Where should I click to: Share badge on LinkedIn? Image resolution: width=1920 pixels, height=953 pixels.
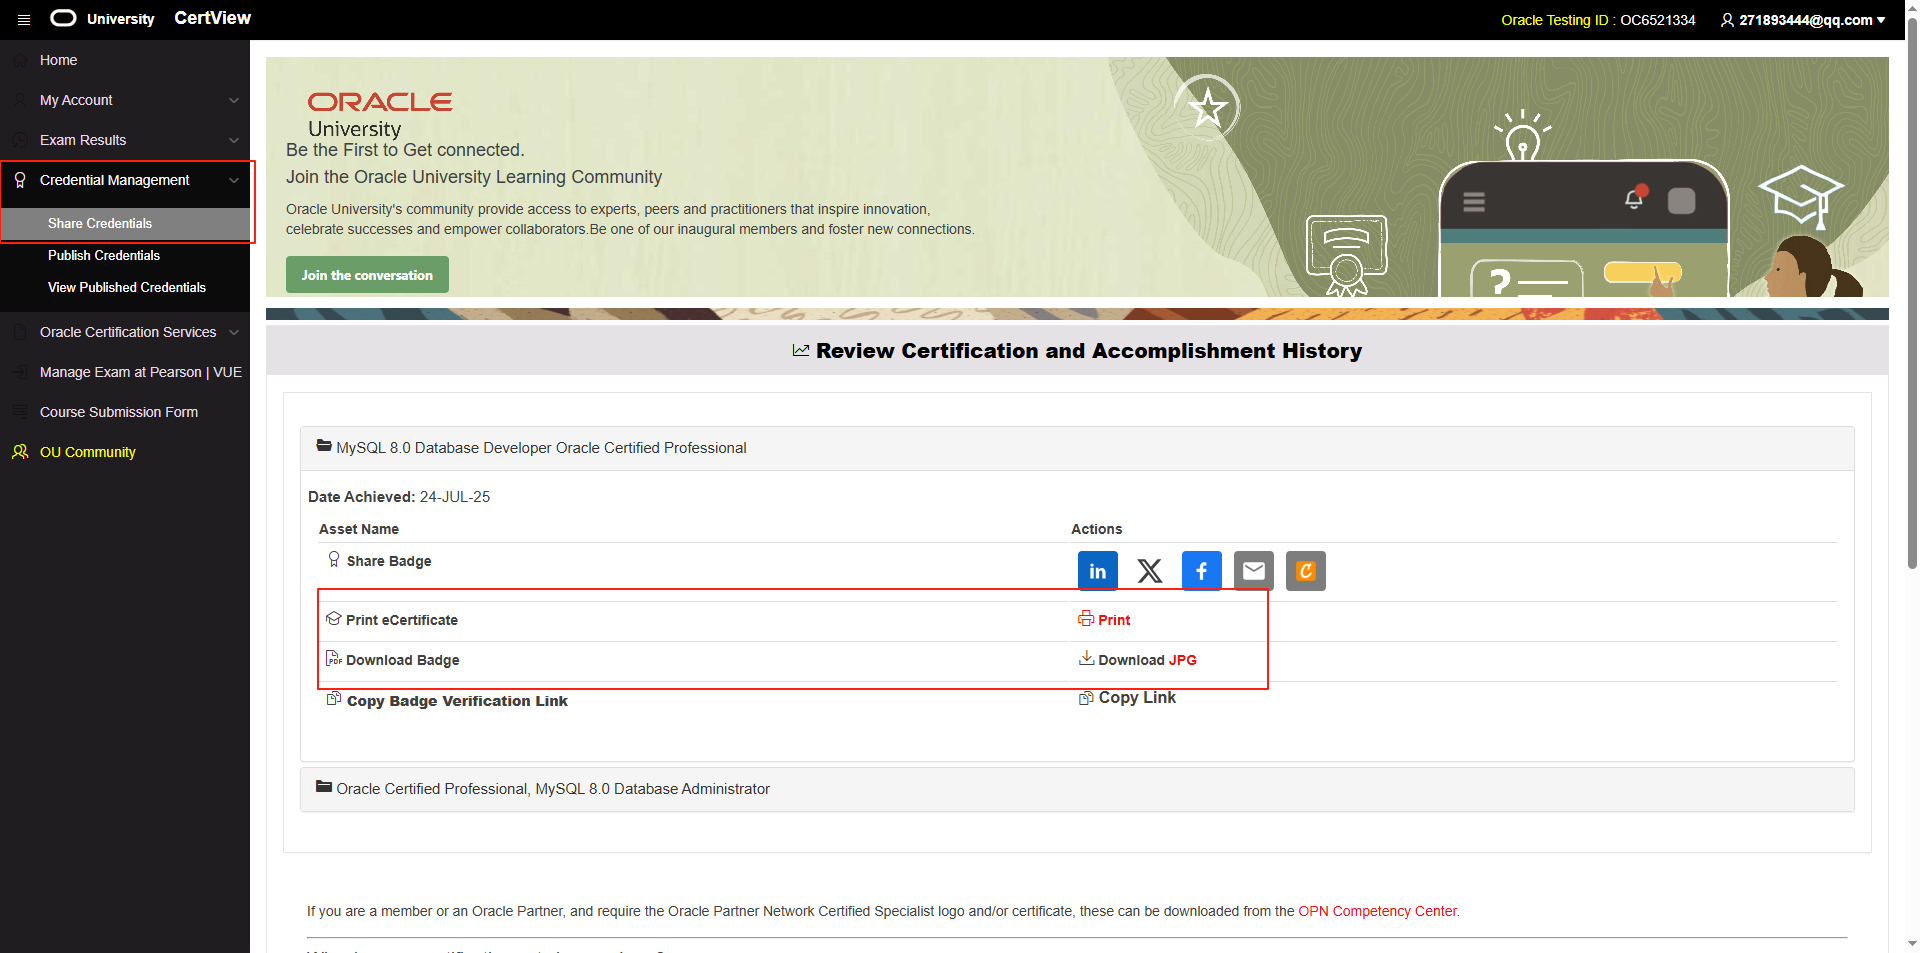coord(1097,571)
